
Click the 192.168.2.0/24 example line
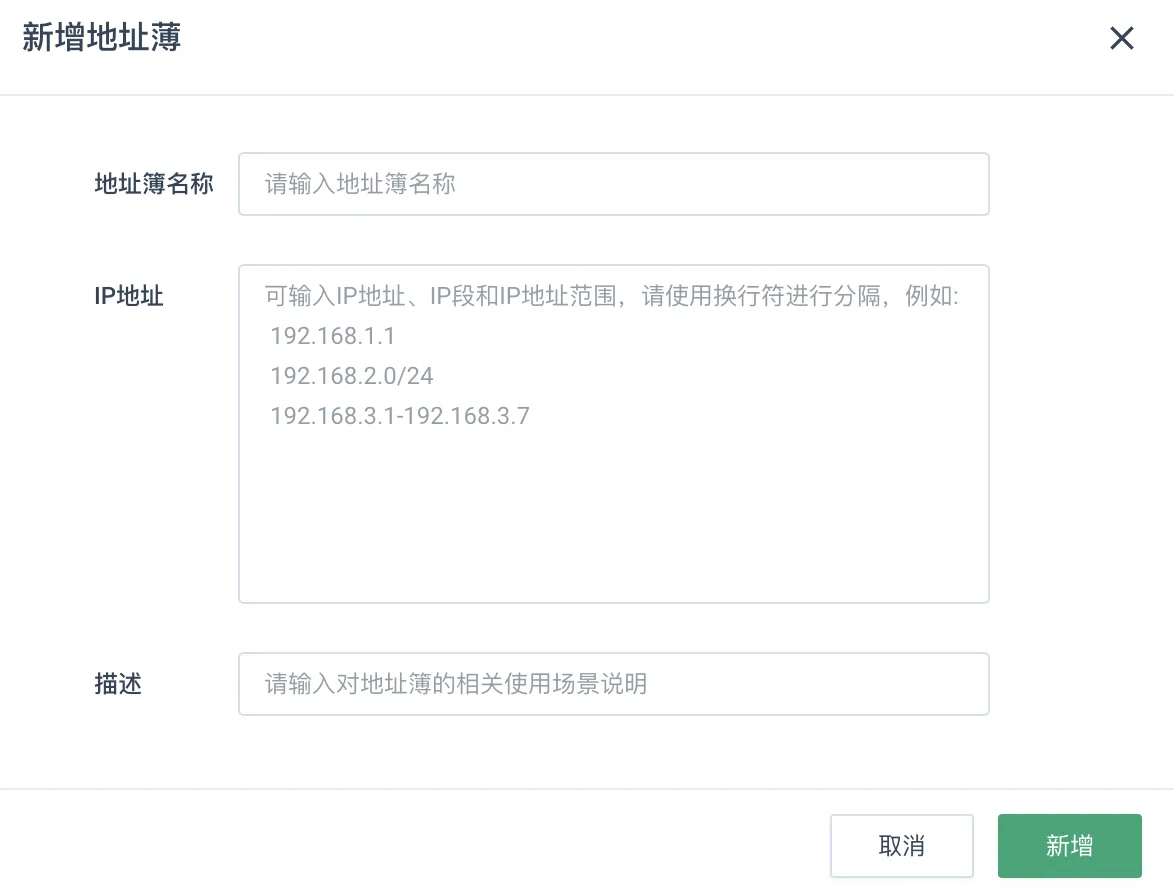[352, 376]
